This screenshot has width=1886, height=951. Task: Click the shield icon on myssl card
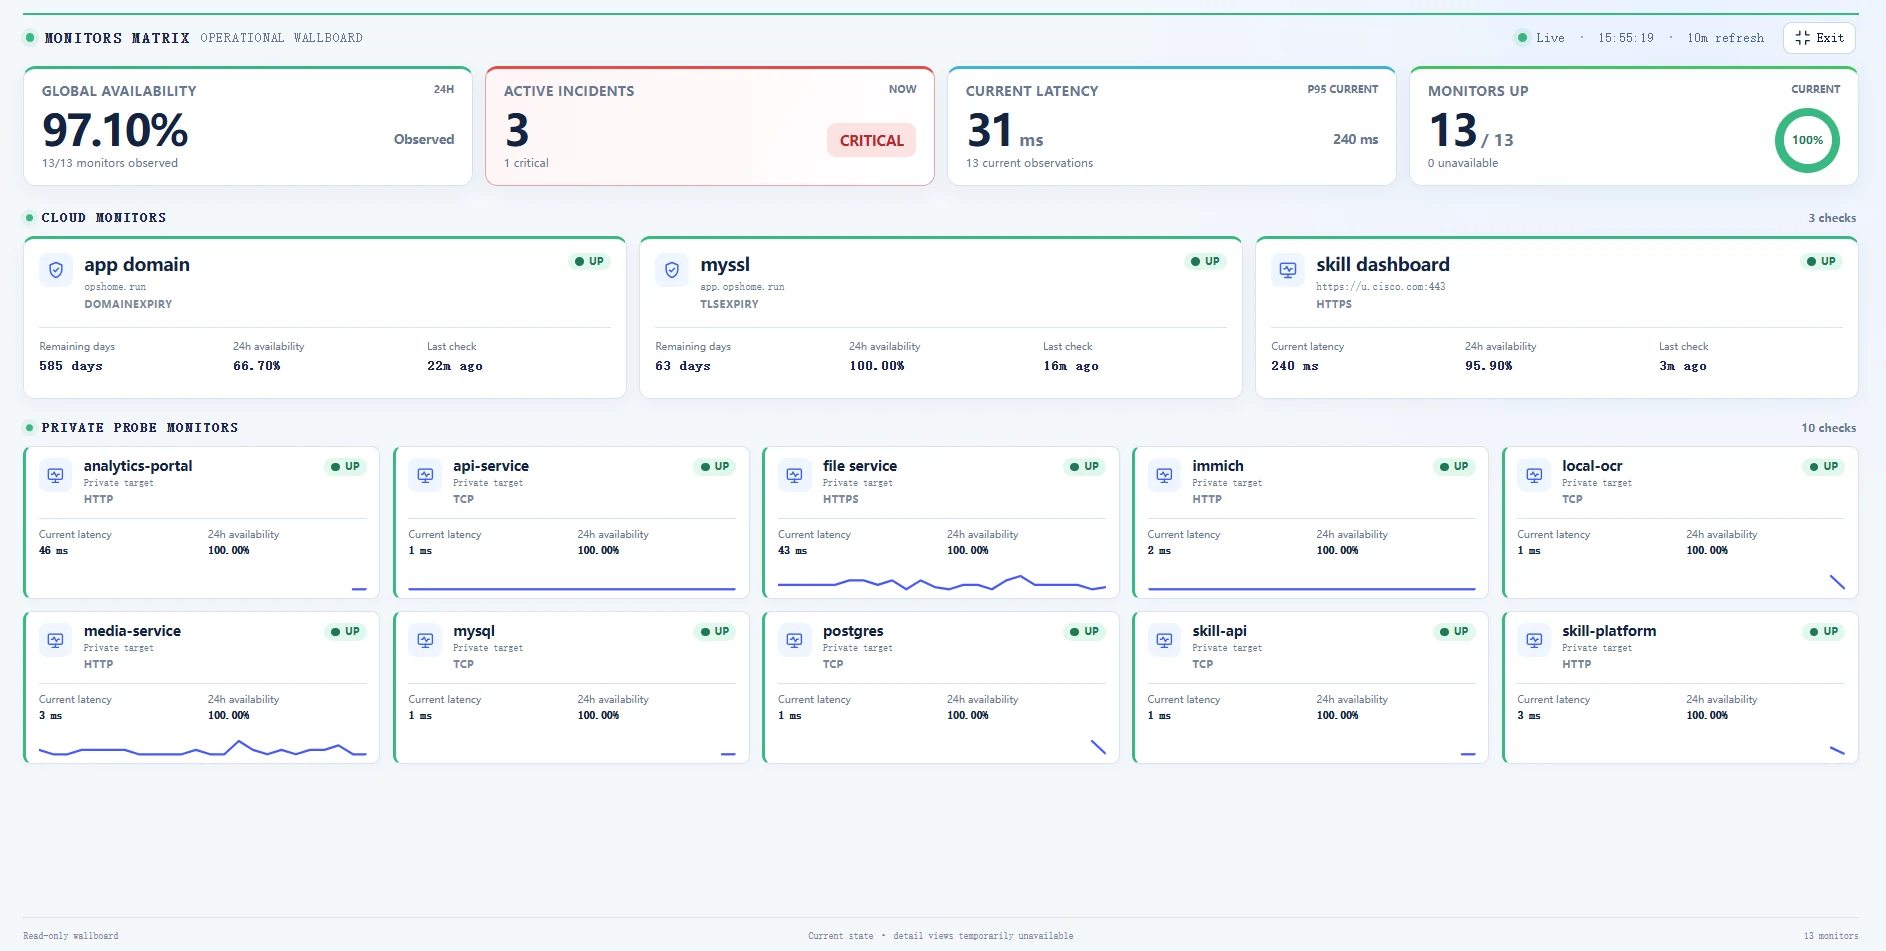pyautogui.click(x=672, y=270)
